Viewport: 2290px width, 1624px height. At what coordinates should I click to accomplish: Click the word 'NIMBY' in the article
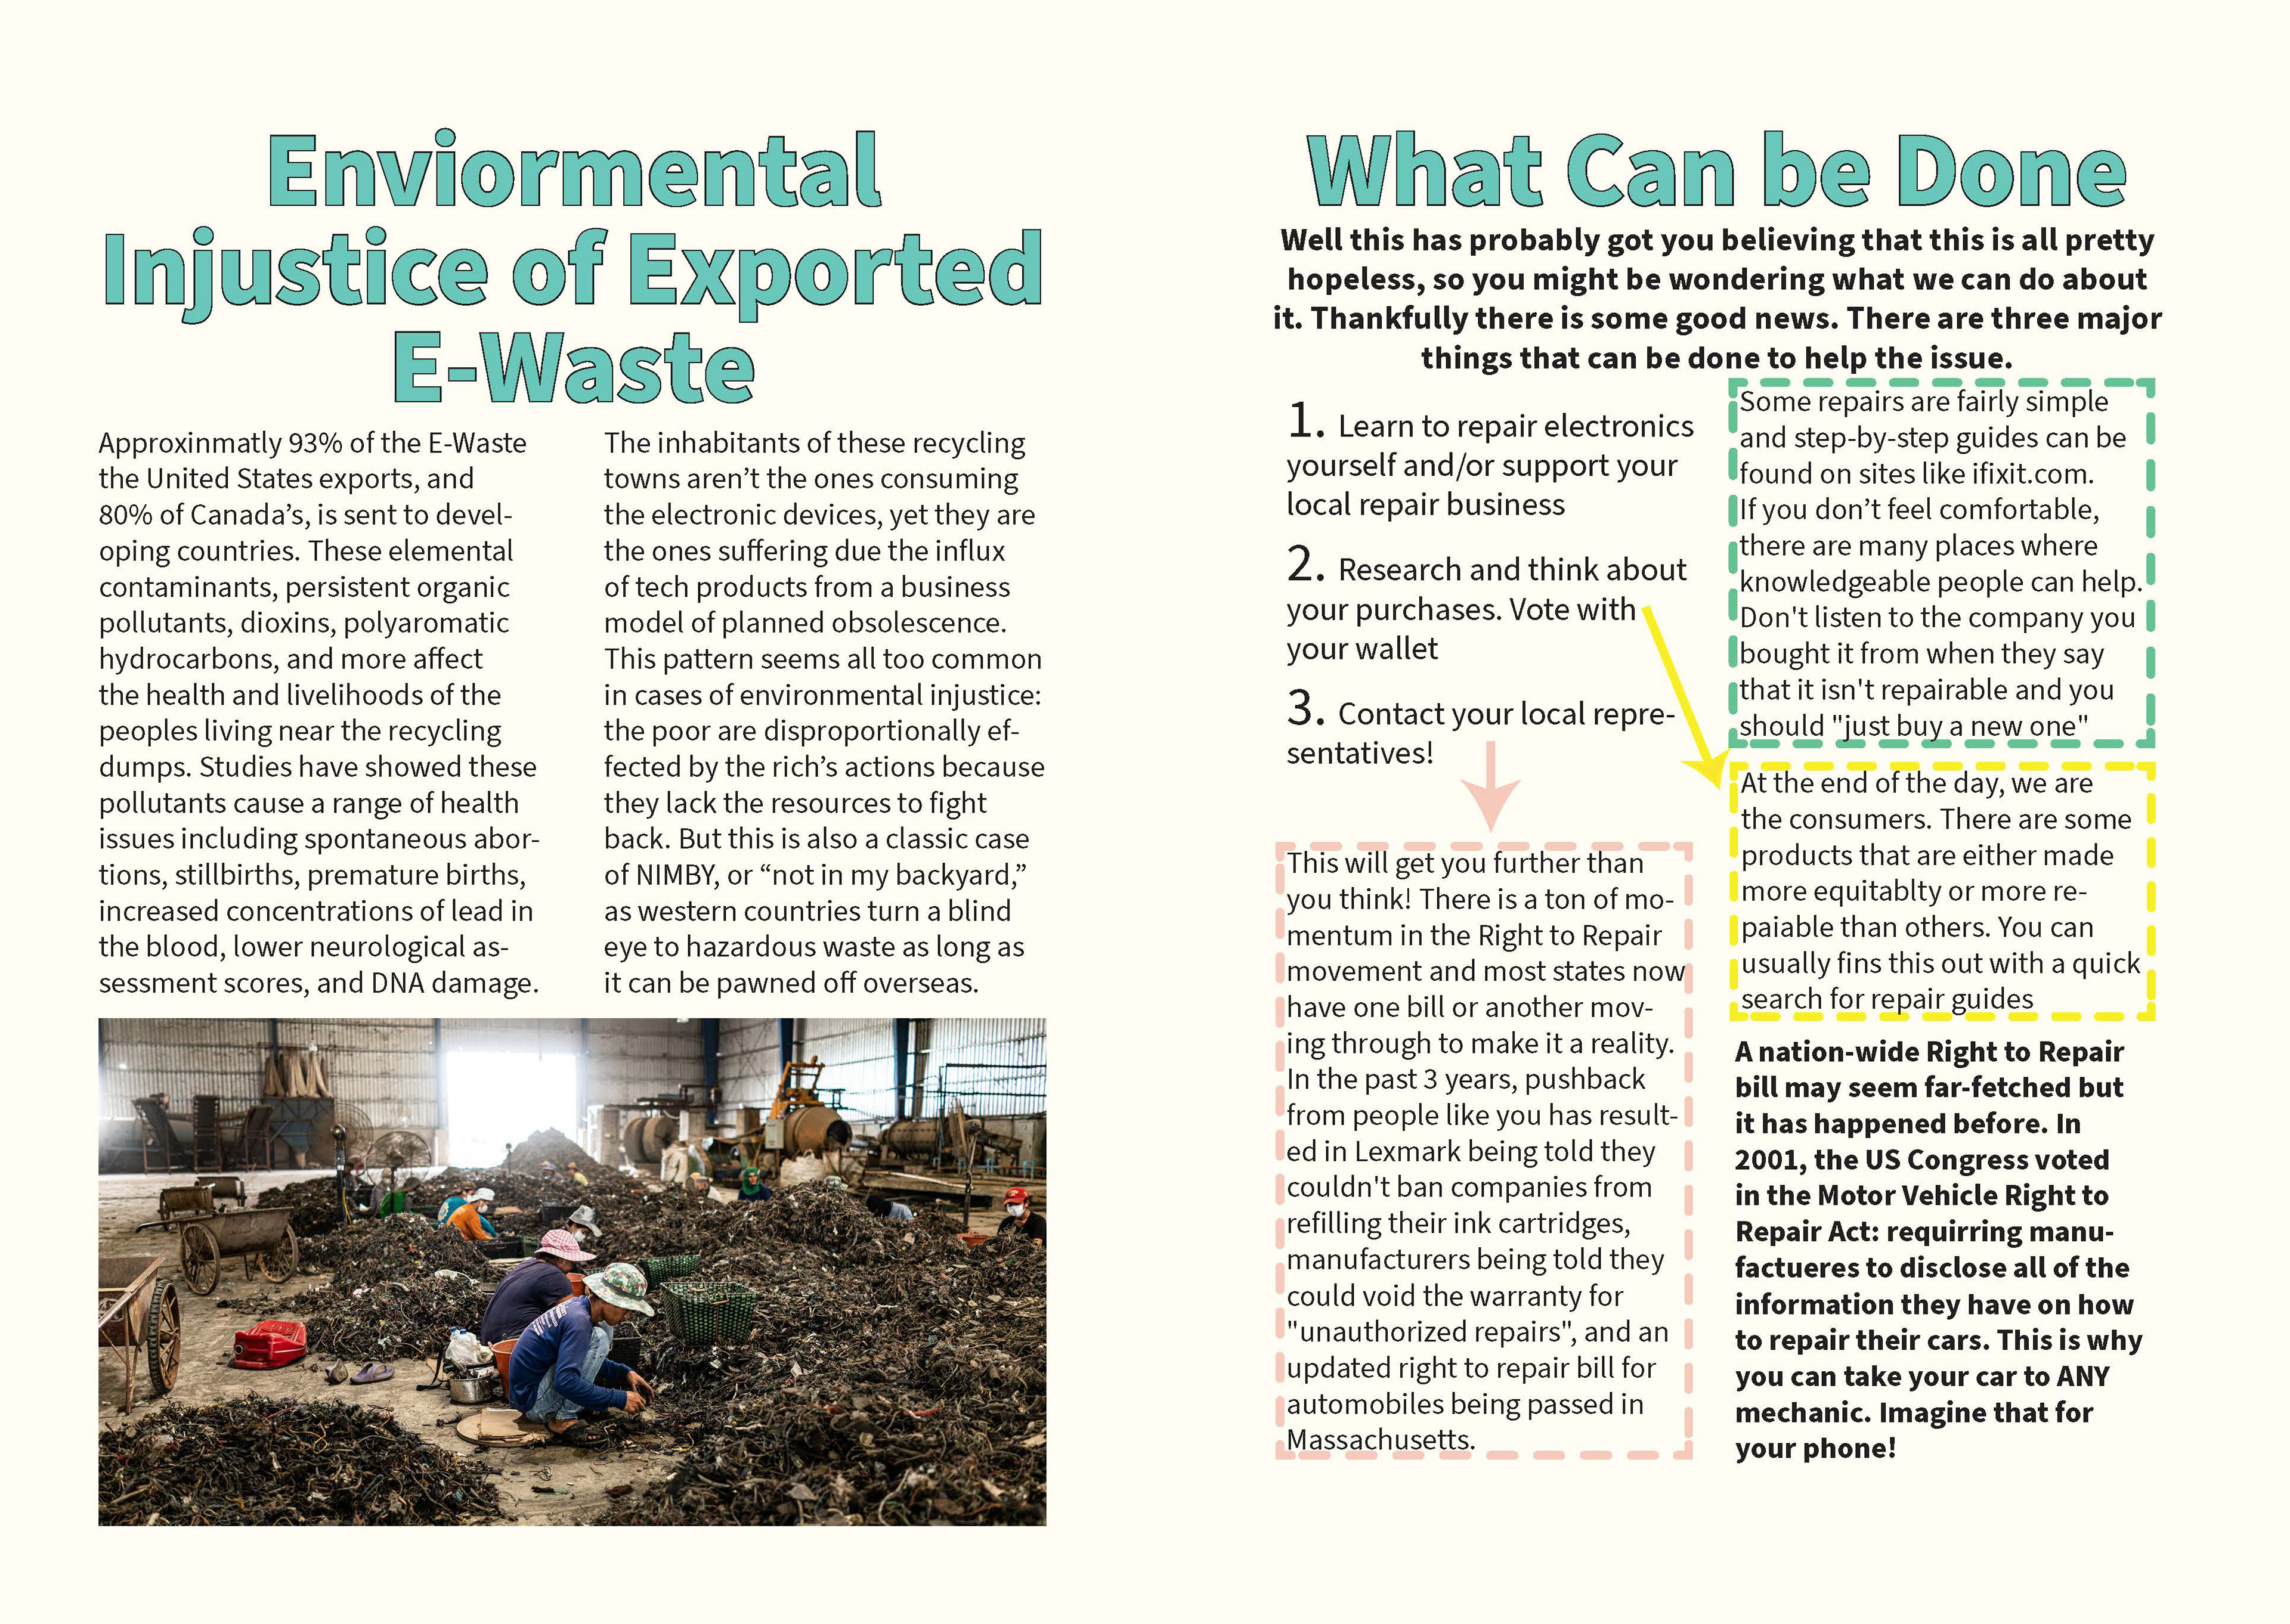point(678,876)
